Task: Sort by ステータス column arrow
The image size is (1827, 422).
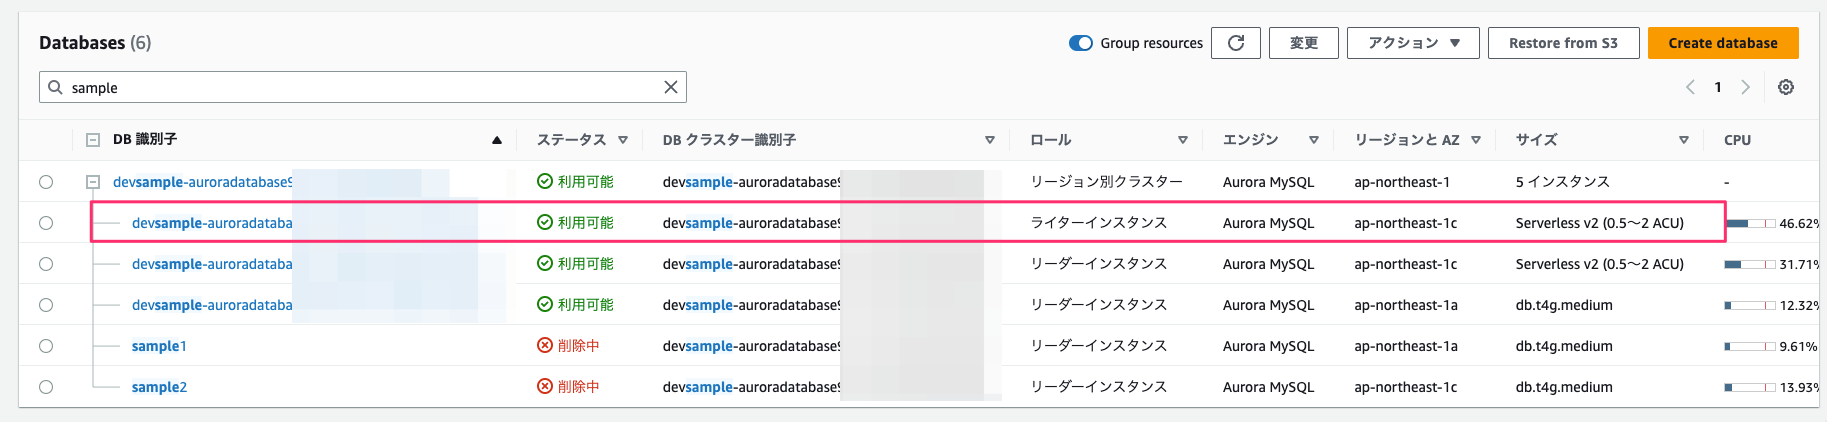Action: coord(623,140)
